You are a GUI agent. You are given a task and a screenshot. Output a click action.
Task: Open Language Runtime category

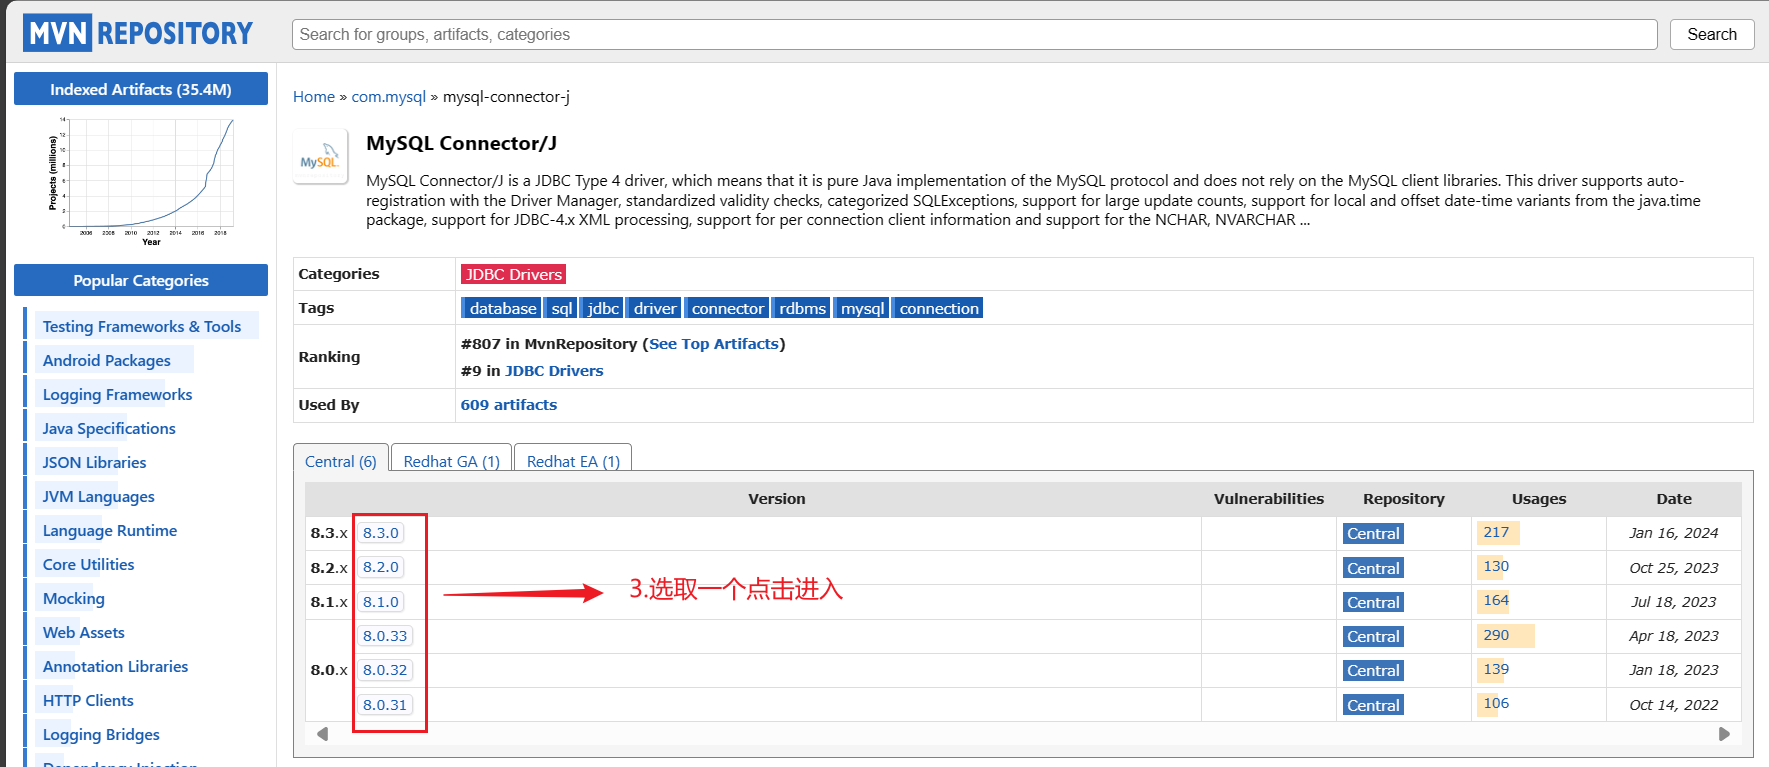tap(110, 531)
